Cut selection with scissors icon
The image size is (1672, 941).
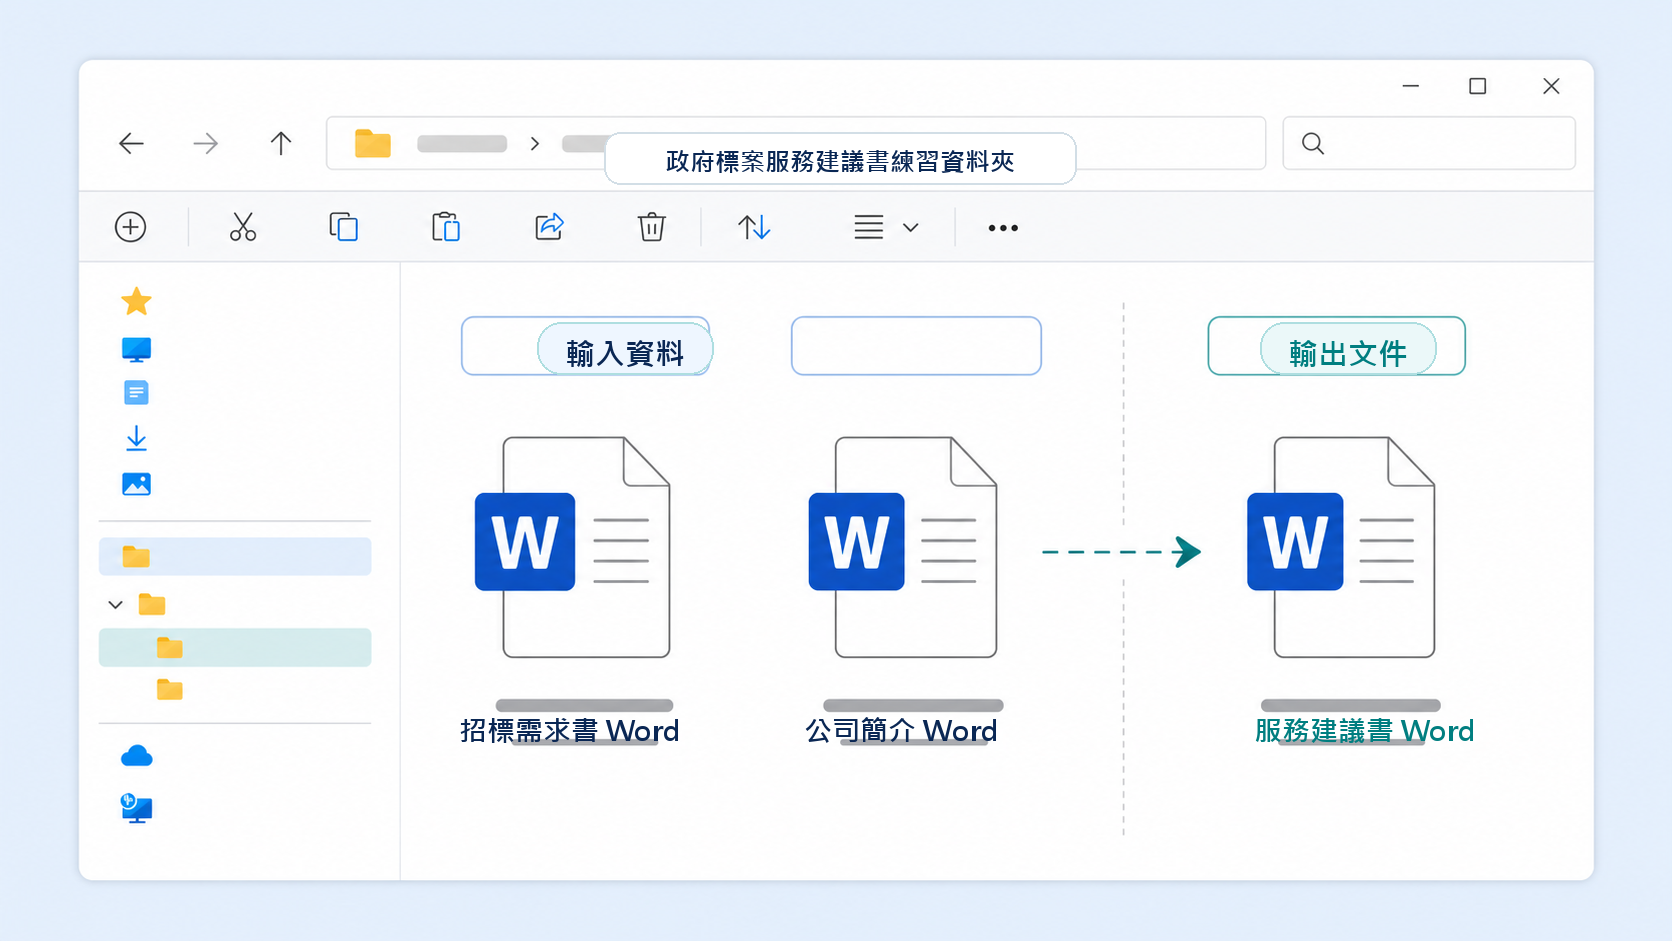(x=243, y=227)
